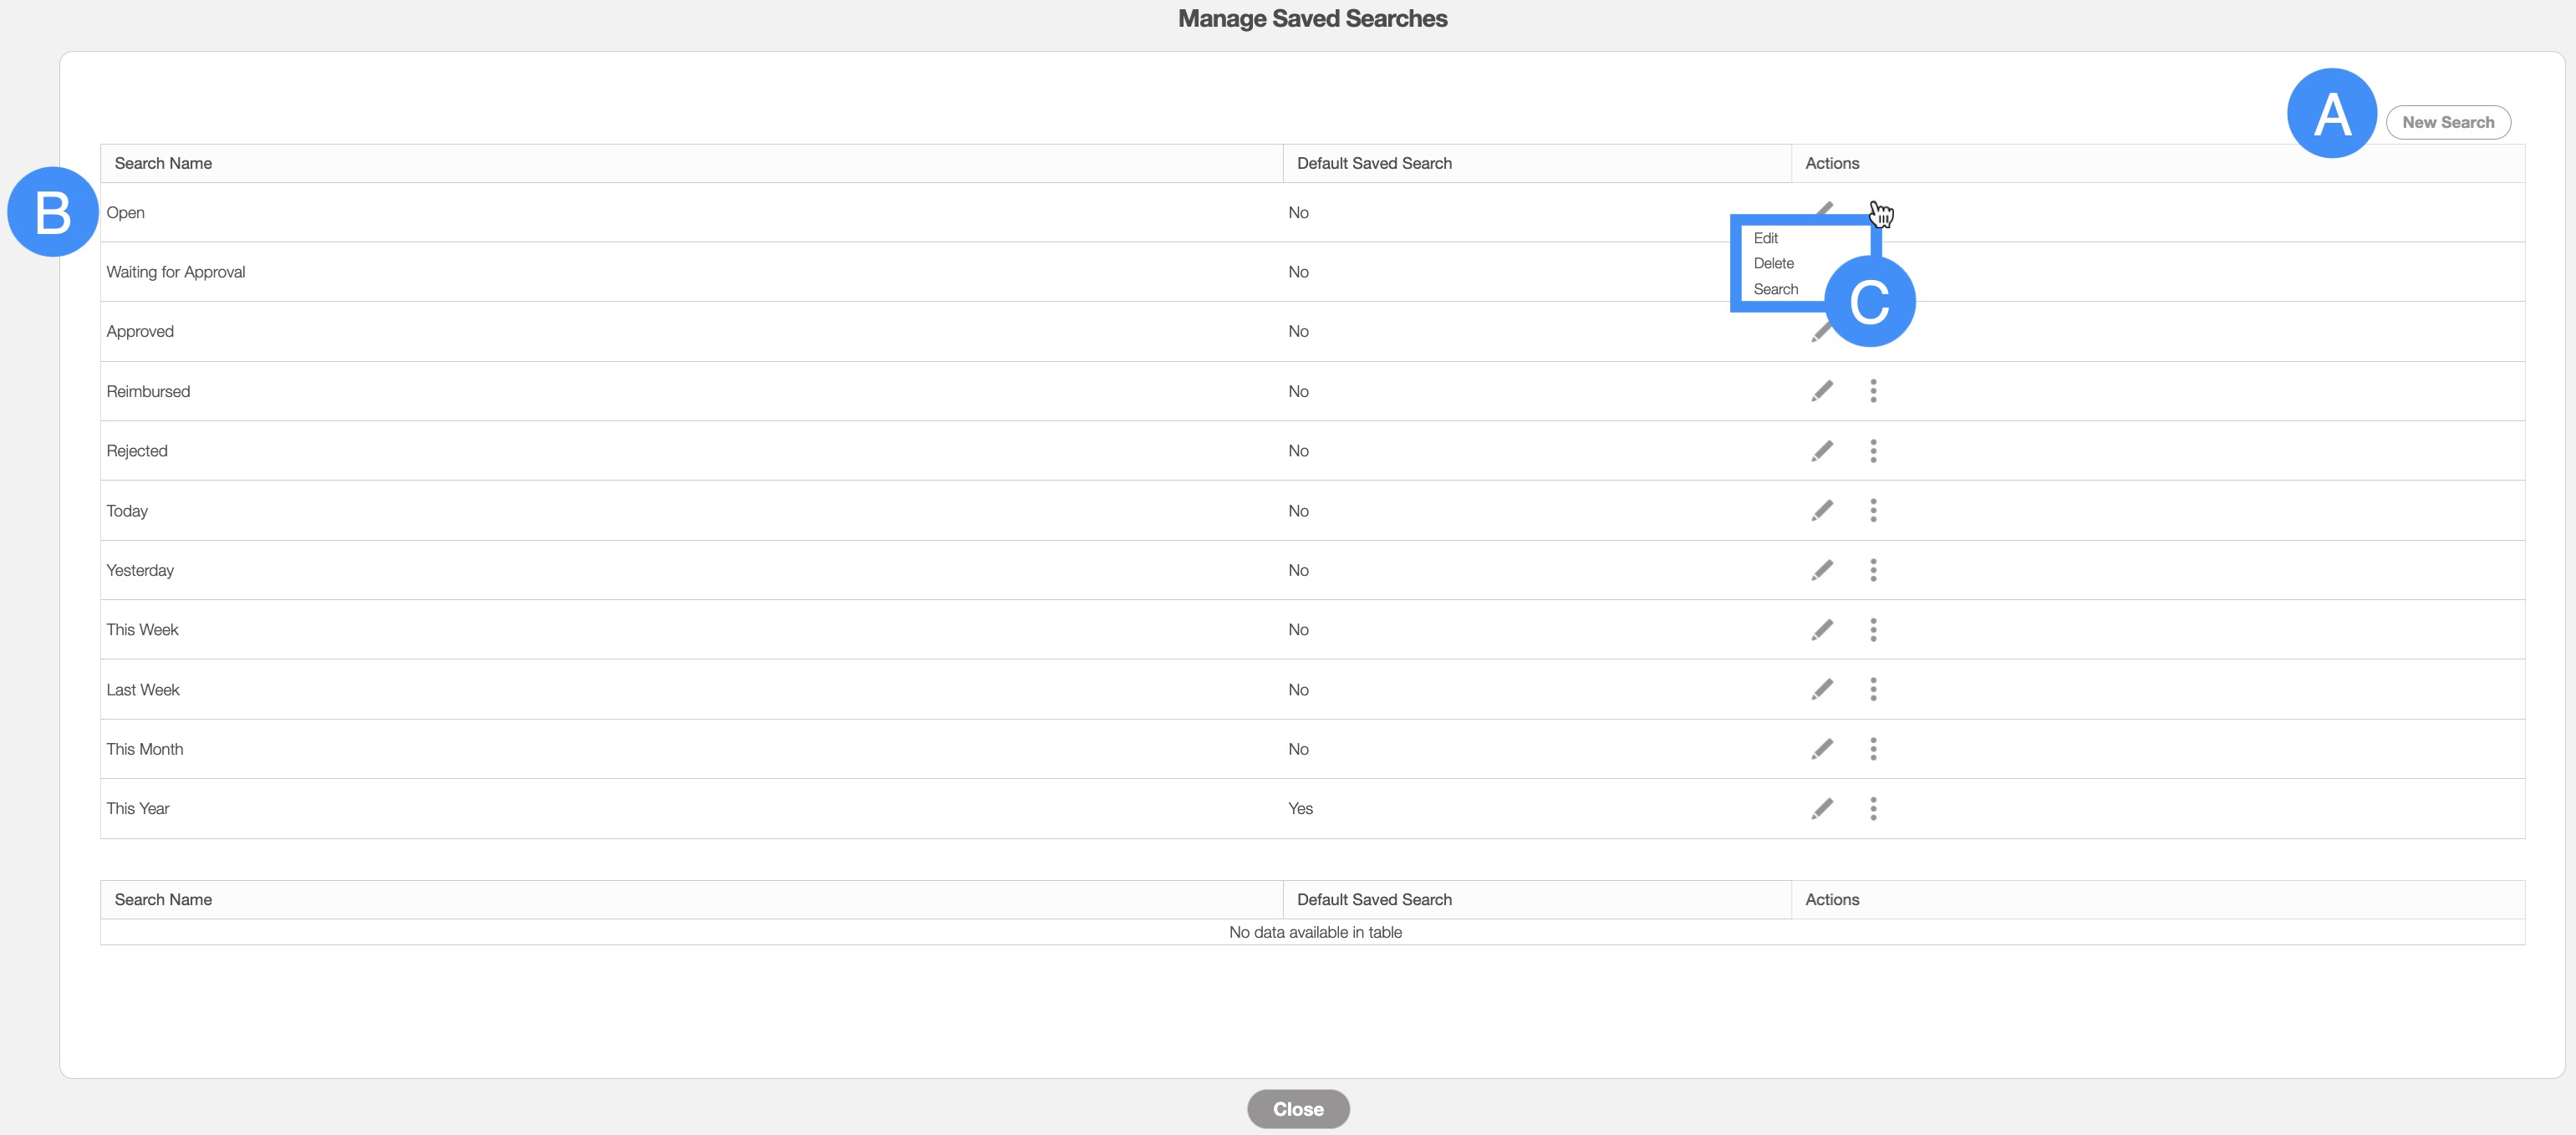Screen dimensions: 2576x1135
Task: Open the kebab menu in Today row
Action: point(1873,511)
